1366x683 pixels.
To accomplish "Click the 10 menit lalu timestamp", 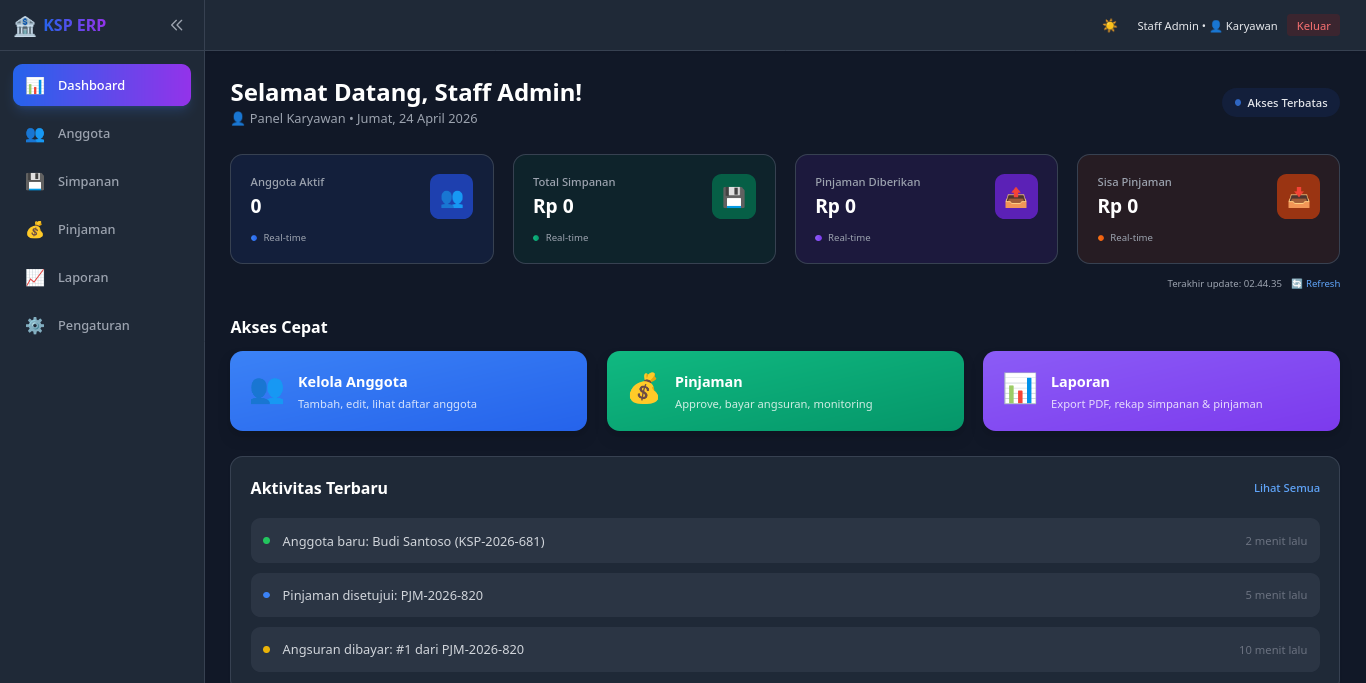I will tap(1273, 650).
